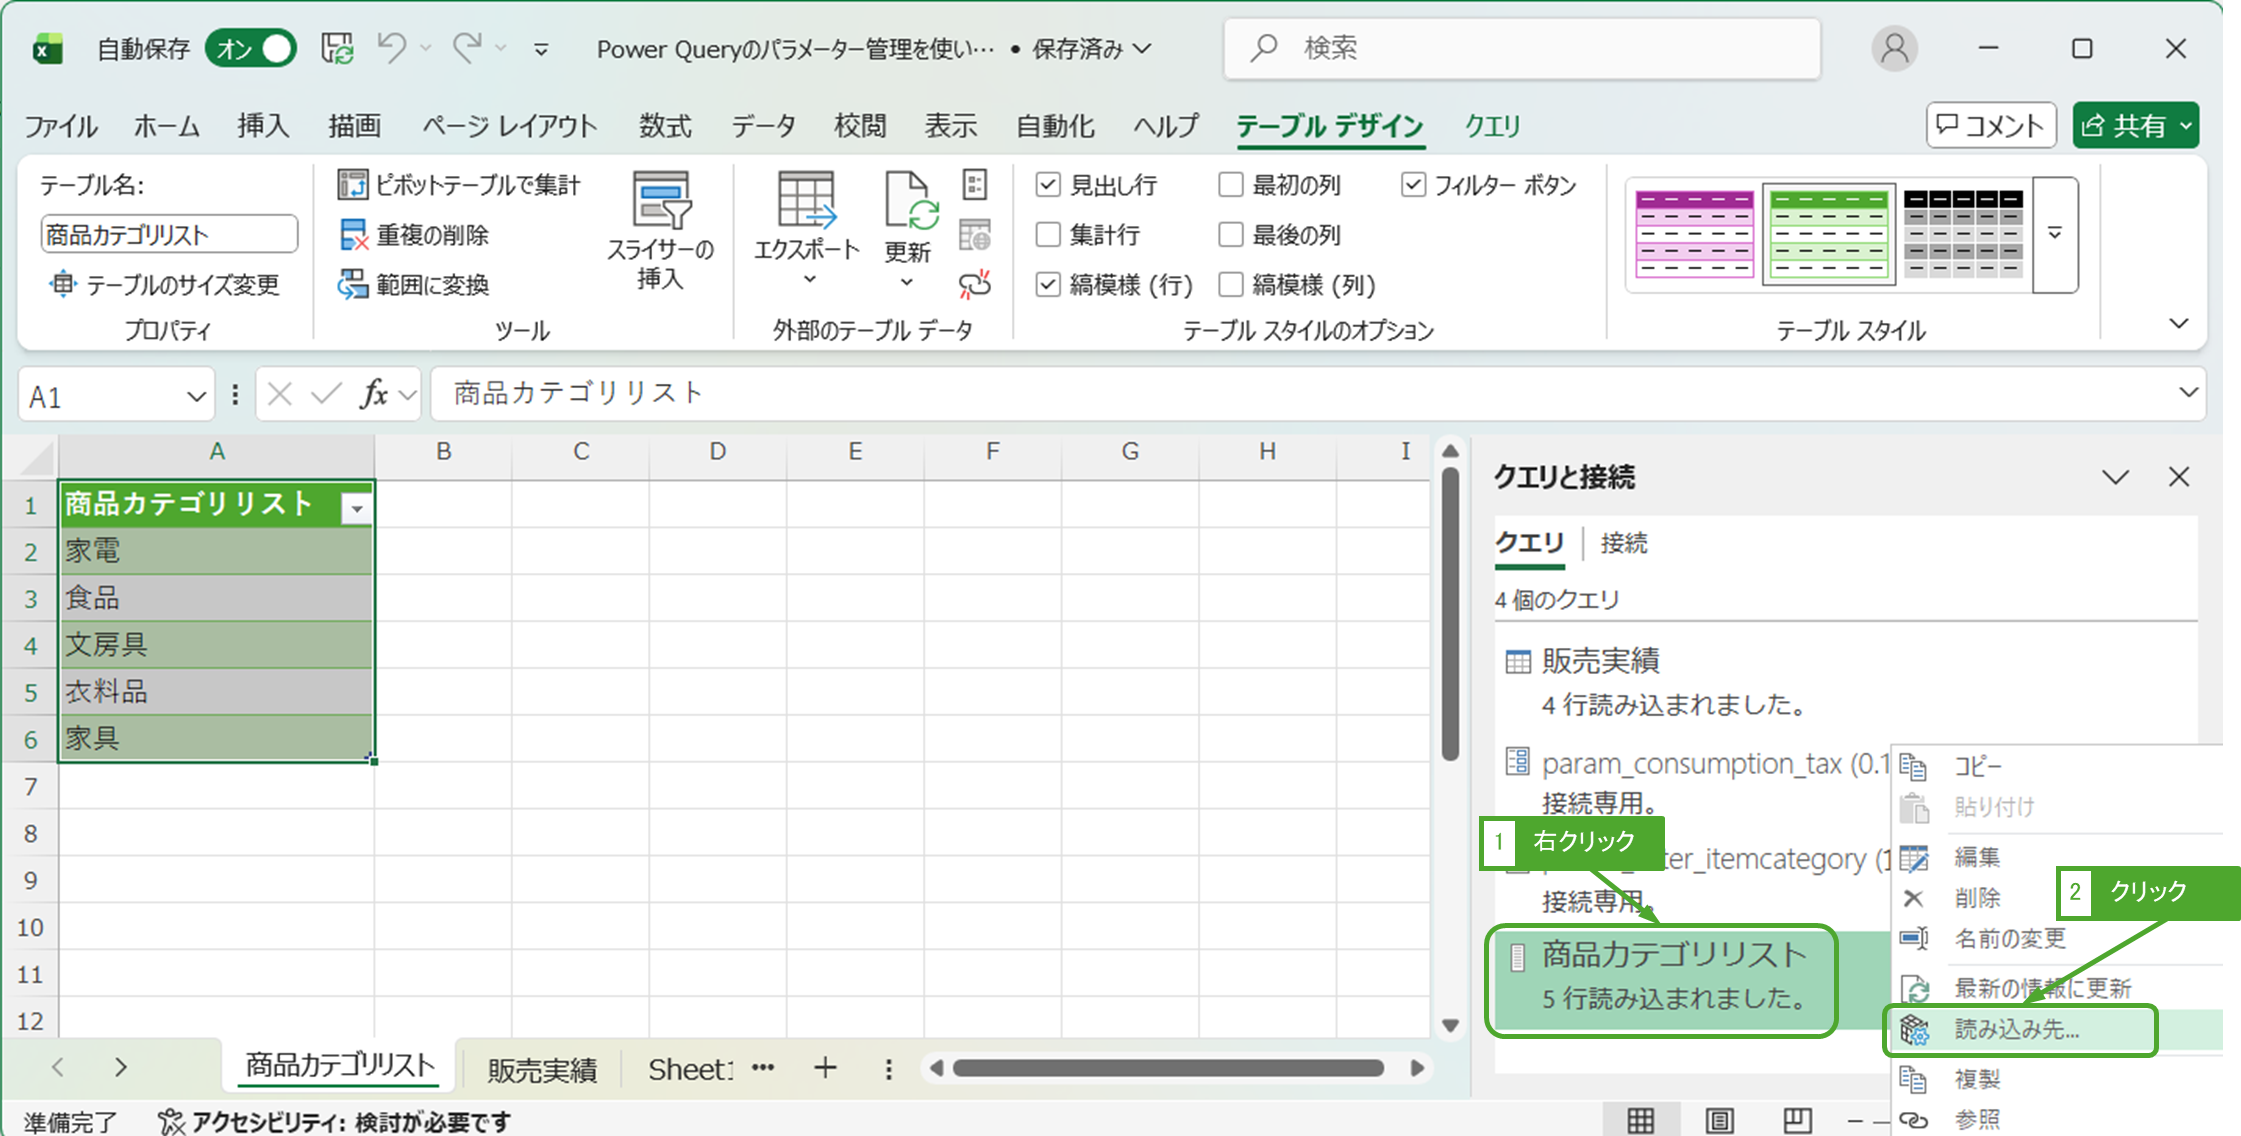Click the 重複の削除 icon
The height and width of the screenshot is (1136, 2241).
tap(352, 235)
